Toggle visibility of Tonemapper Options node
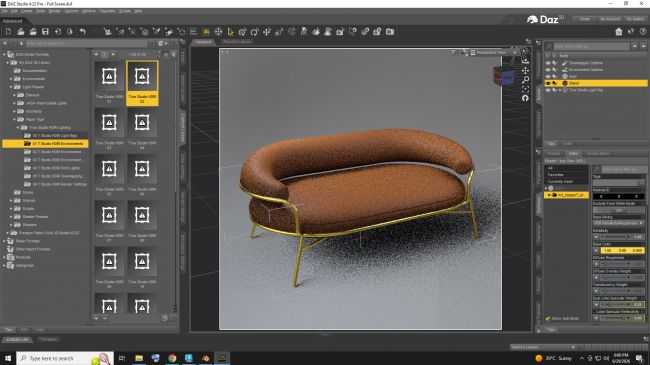 pos(548,63)
